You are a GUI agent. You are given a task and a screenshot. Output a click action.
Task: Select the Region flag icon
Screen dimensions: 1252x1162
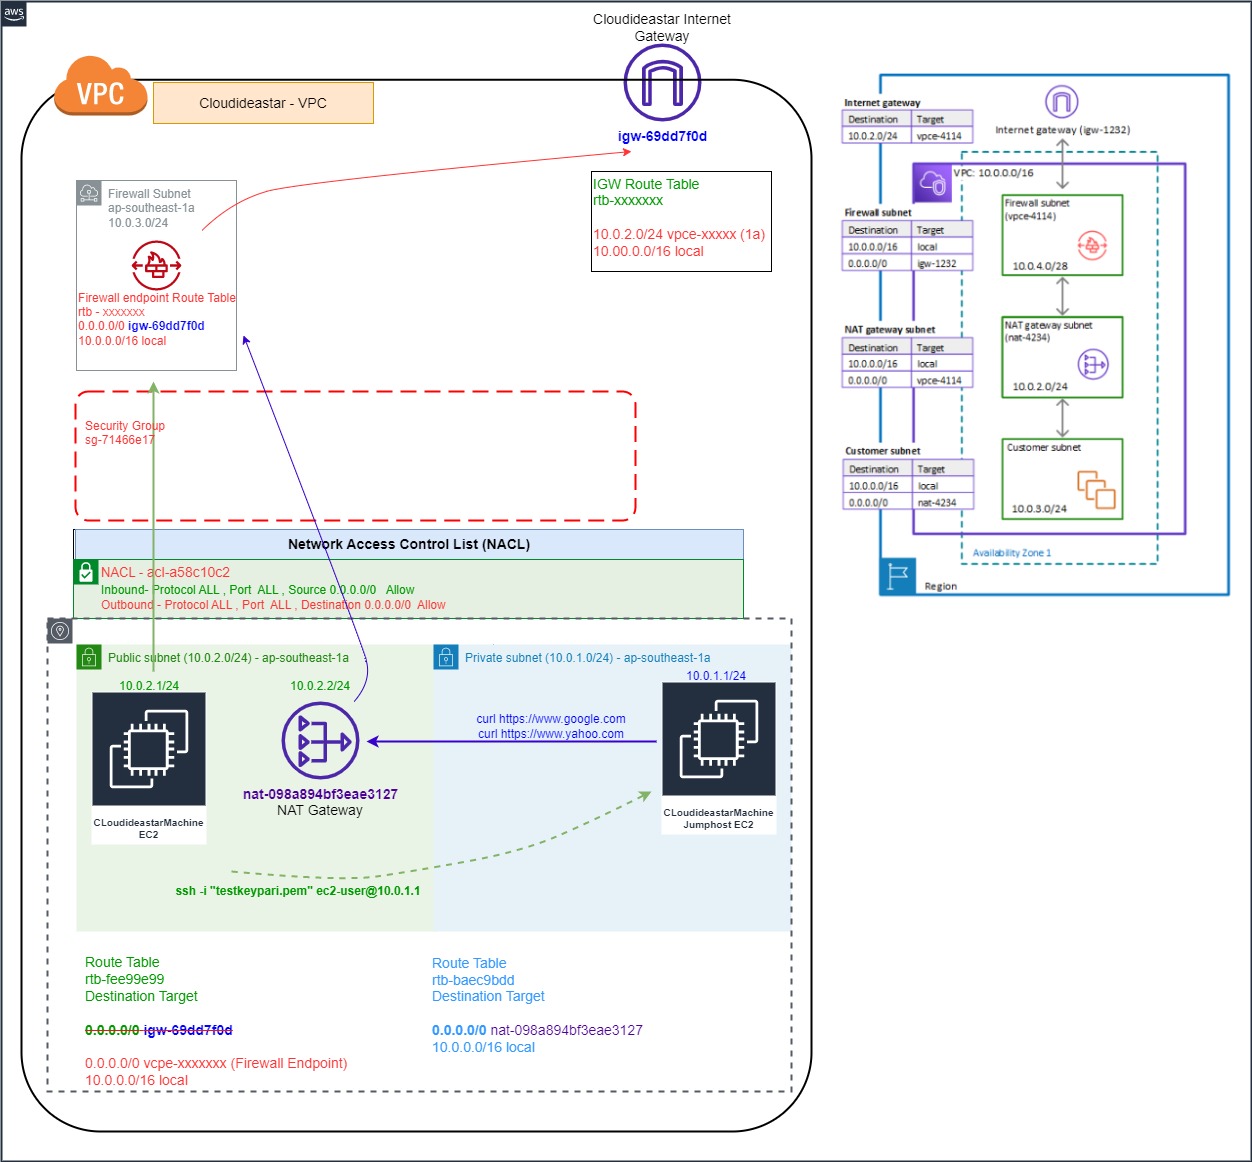click(x=898, y=576)
